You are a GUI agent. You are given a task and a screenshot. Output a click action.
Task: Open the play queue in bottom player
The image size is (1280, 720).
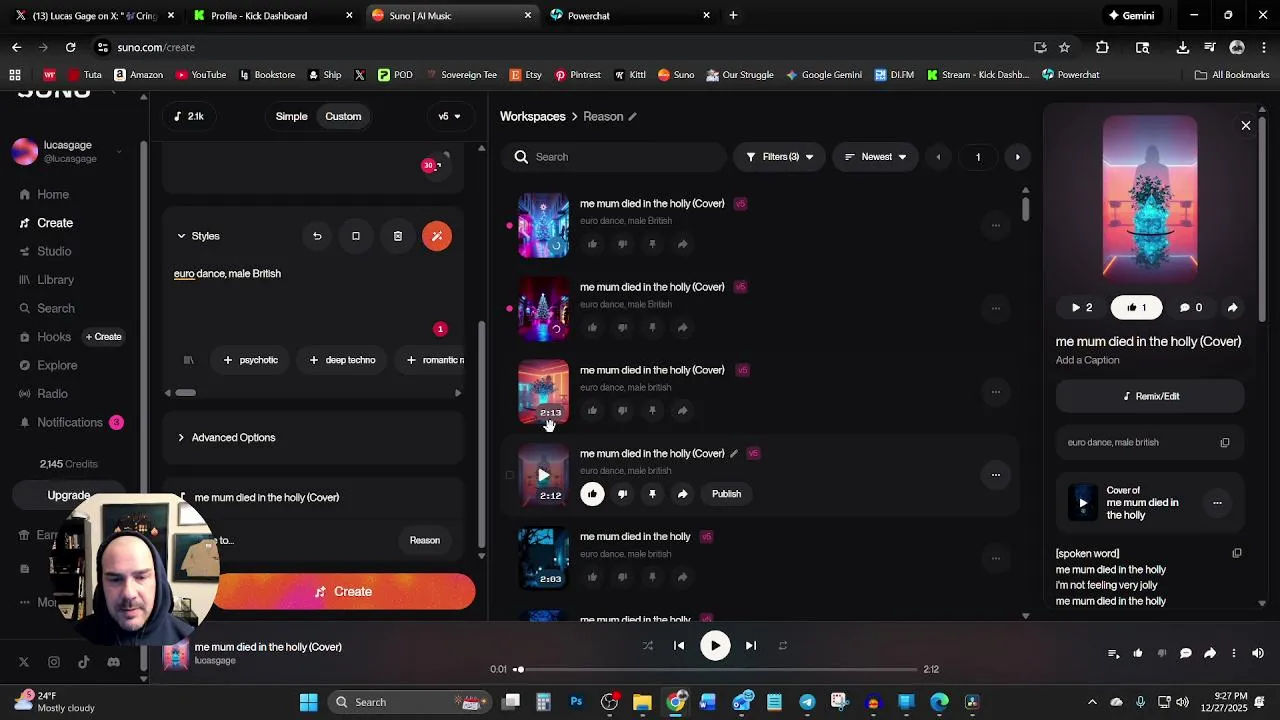pyautogui.click(x=1114, y=654)
